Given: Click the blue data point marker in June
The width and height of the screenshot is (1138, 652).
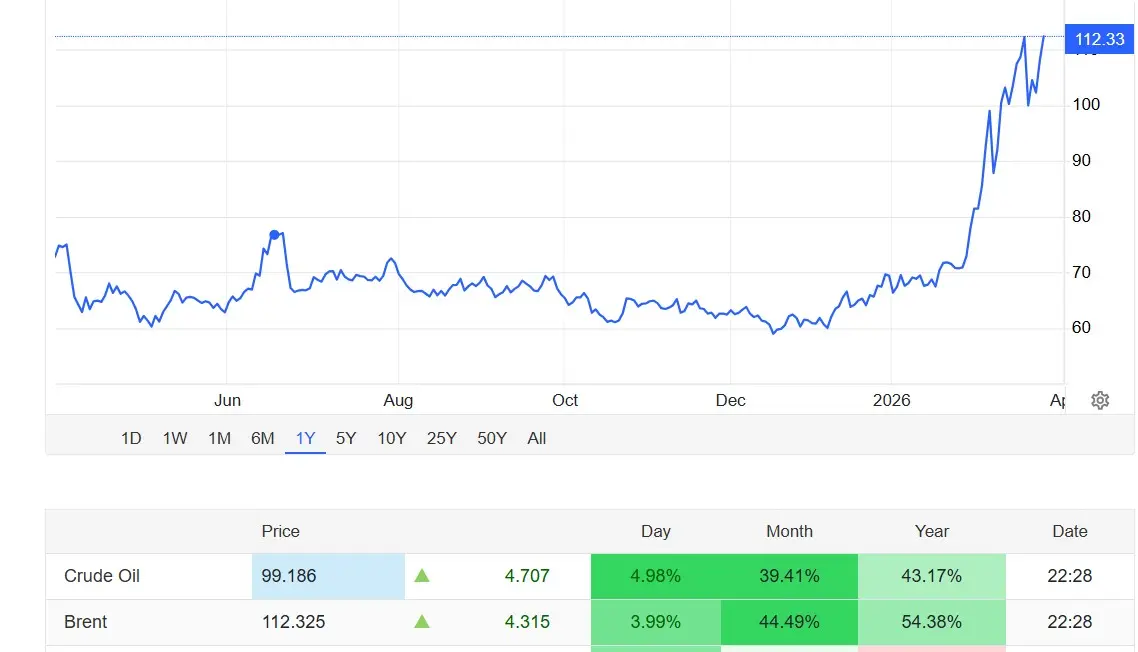Looking at the screenshot, I should click(274, 235).
